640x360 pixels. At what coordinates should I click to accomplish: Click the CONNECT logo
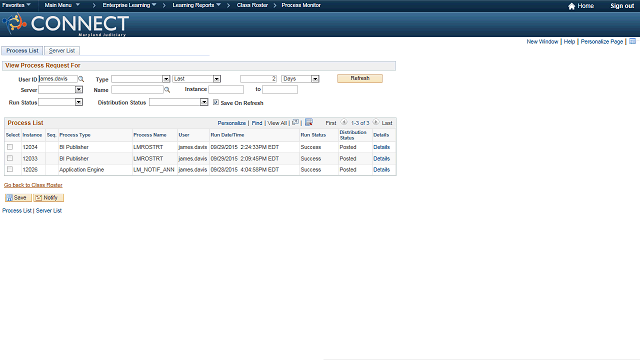[x=66, y=24]
